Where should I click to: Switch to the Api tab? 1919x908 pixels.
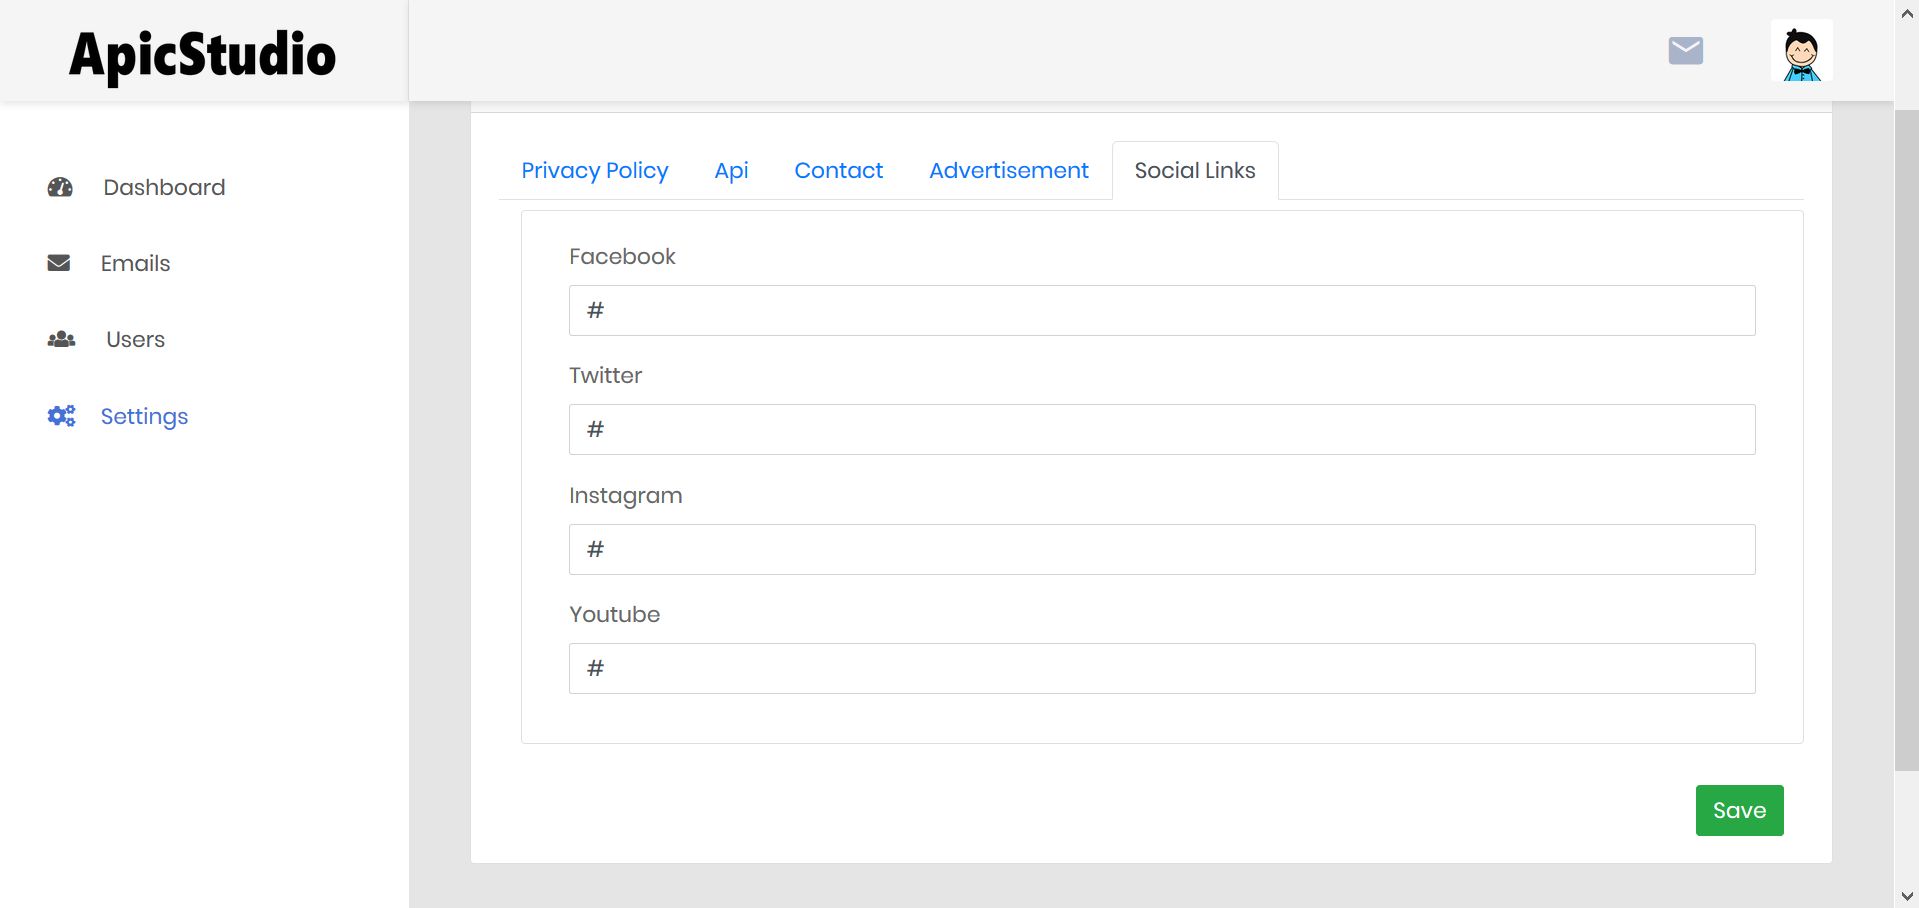coord(731,170)
